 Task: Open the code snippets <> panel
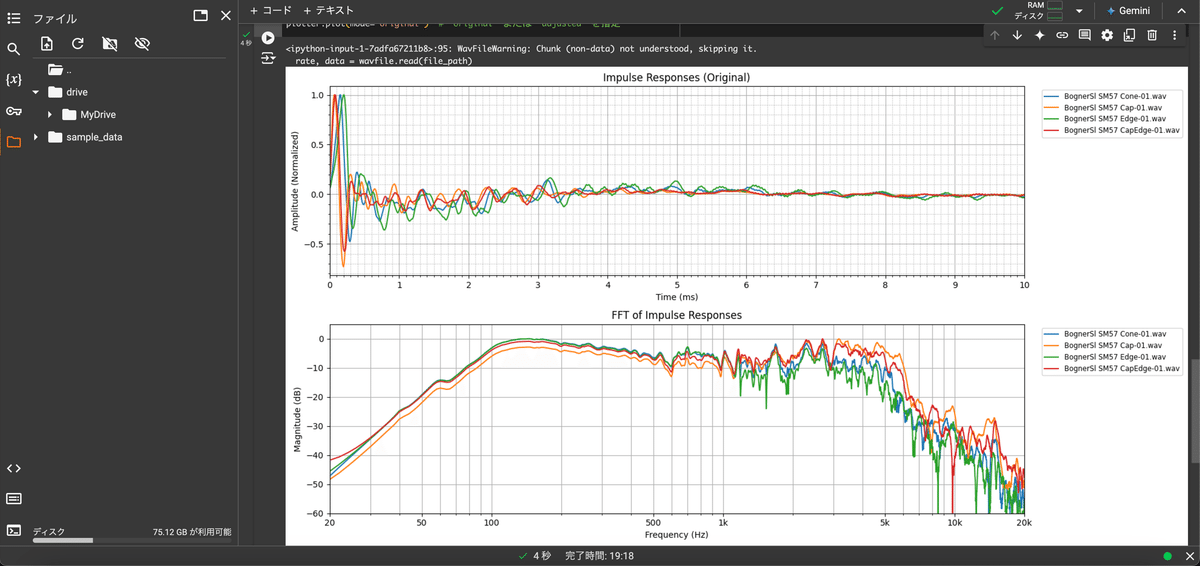13,468
